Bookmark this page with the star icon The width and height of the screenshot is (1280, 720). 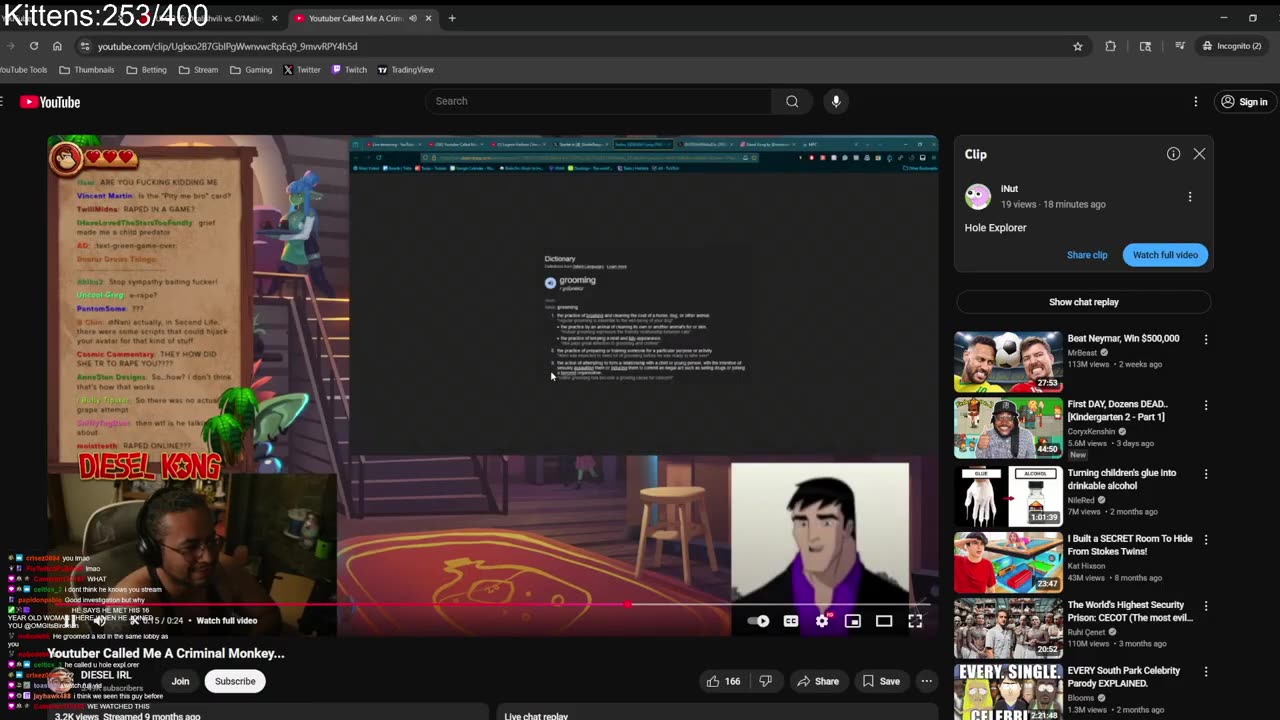coord(1078,46)
